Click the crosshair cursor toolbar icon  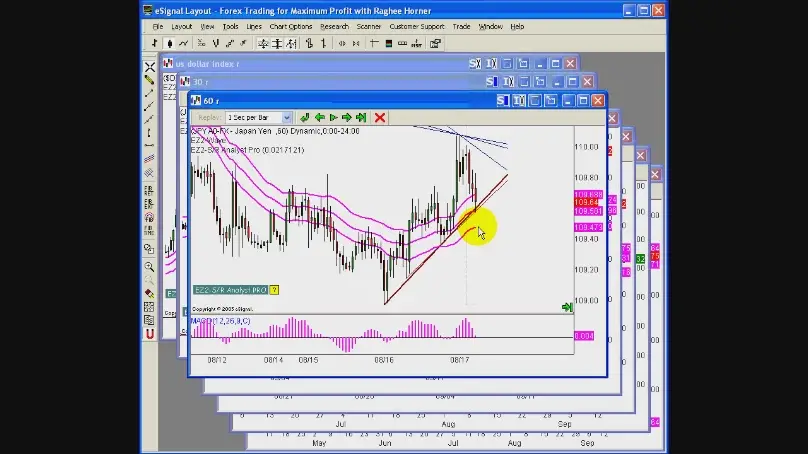point(374,44)
